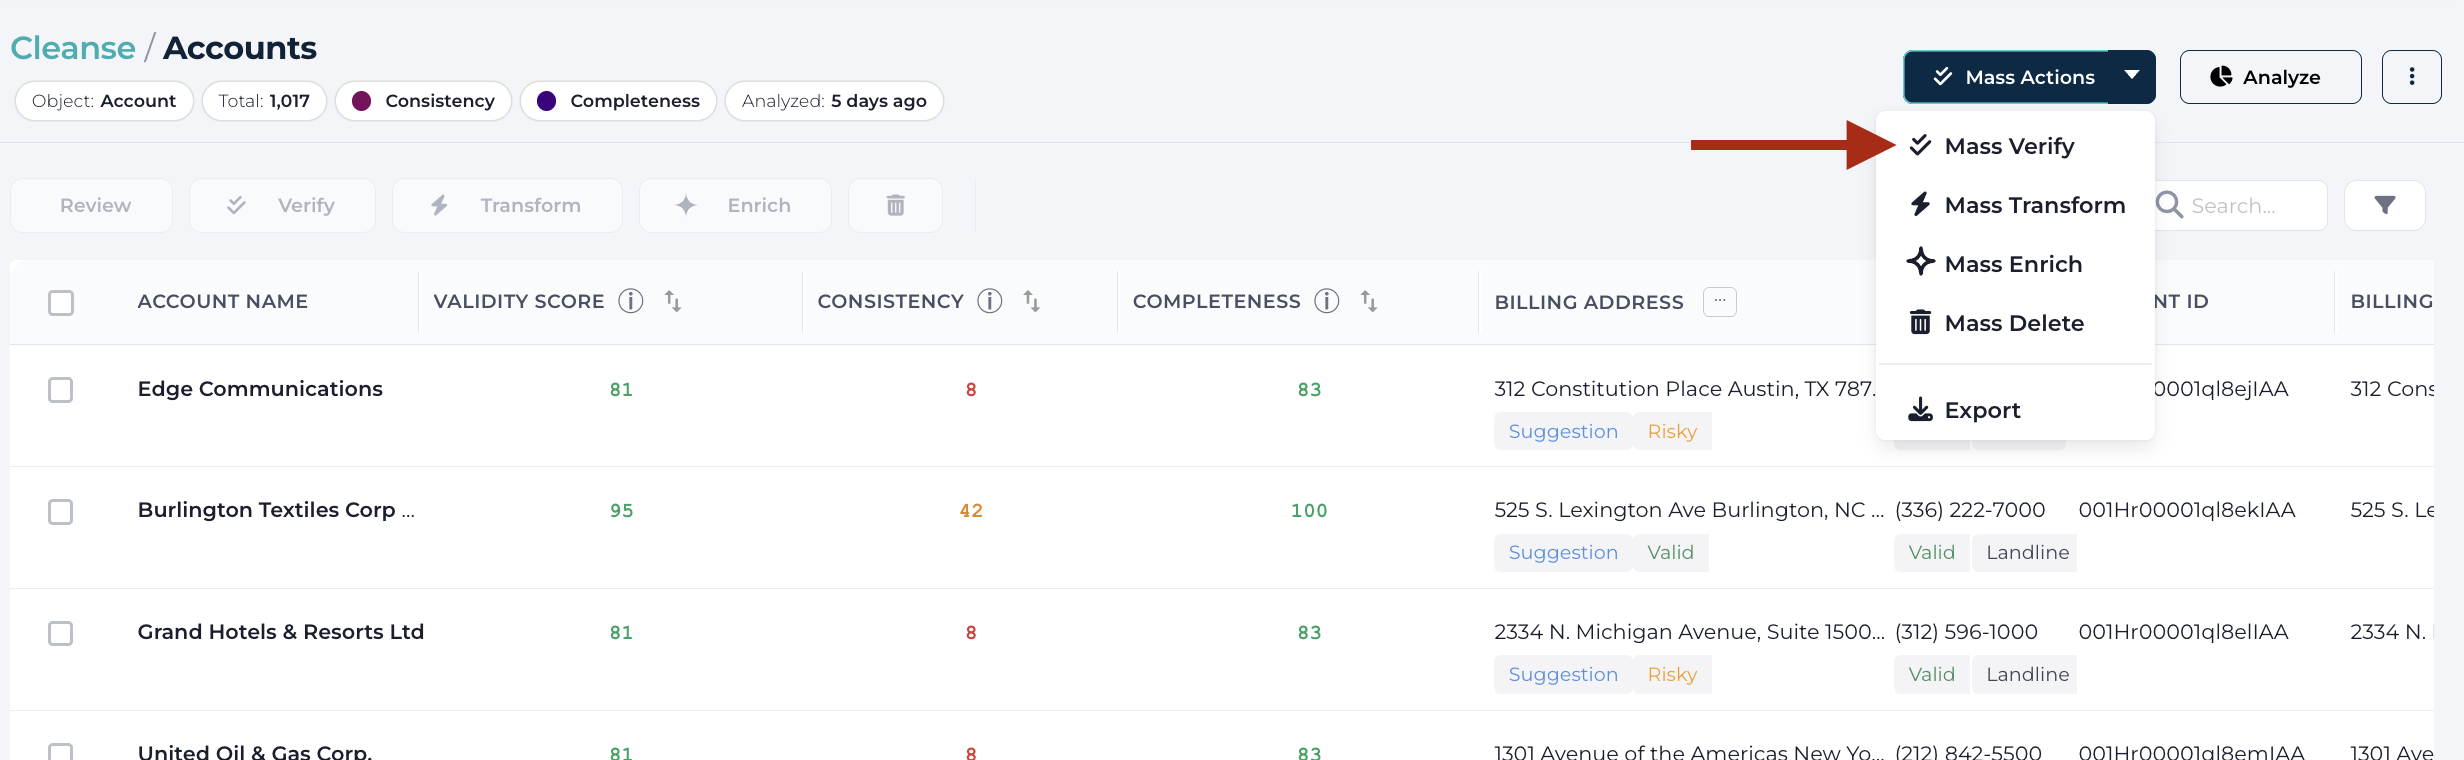The width and height of the screenshot is (2464, 760).
Task: Sort by Validity Score
Action: (673, 301)
